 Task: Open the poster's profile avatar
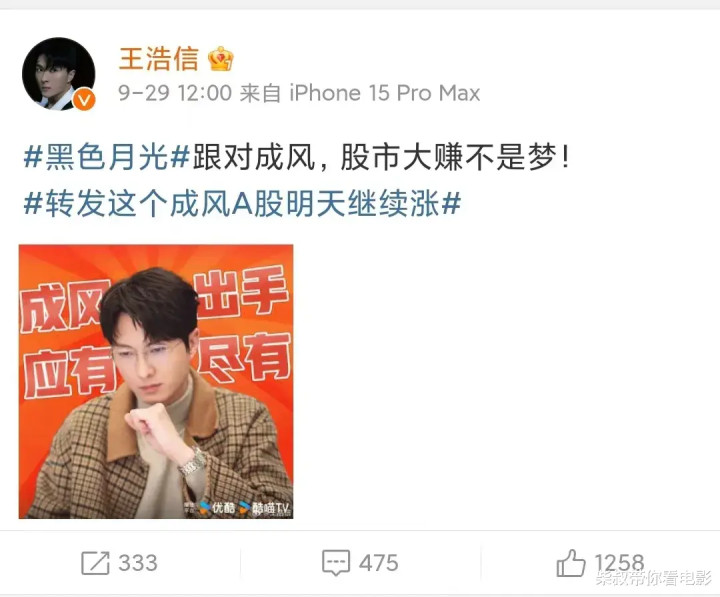coord(58,74)
